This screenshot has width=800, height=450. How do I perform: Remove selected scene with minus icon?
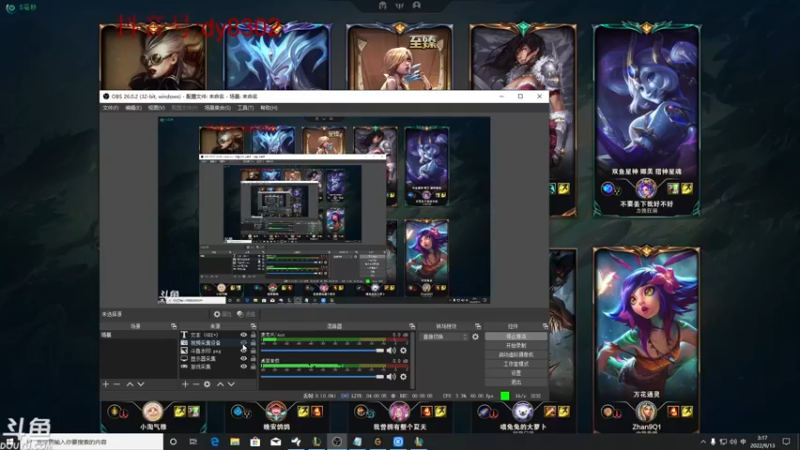click(x=117, y=384)
